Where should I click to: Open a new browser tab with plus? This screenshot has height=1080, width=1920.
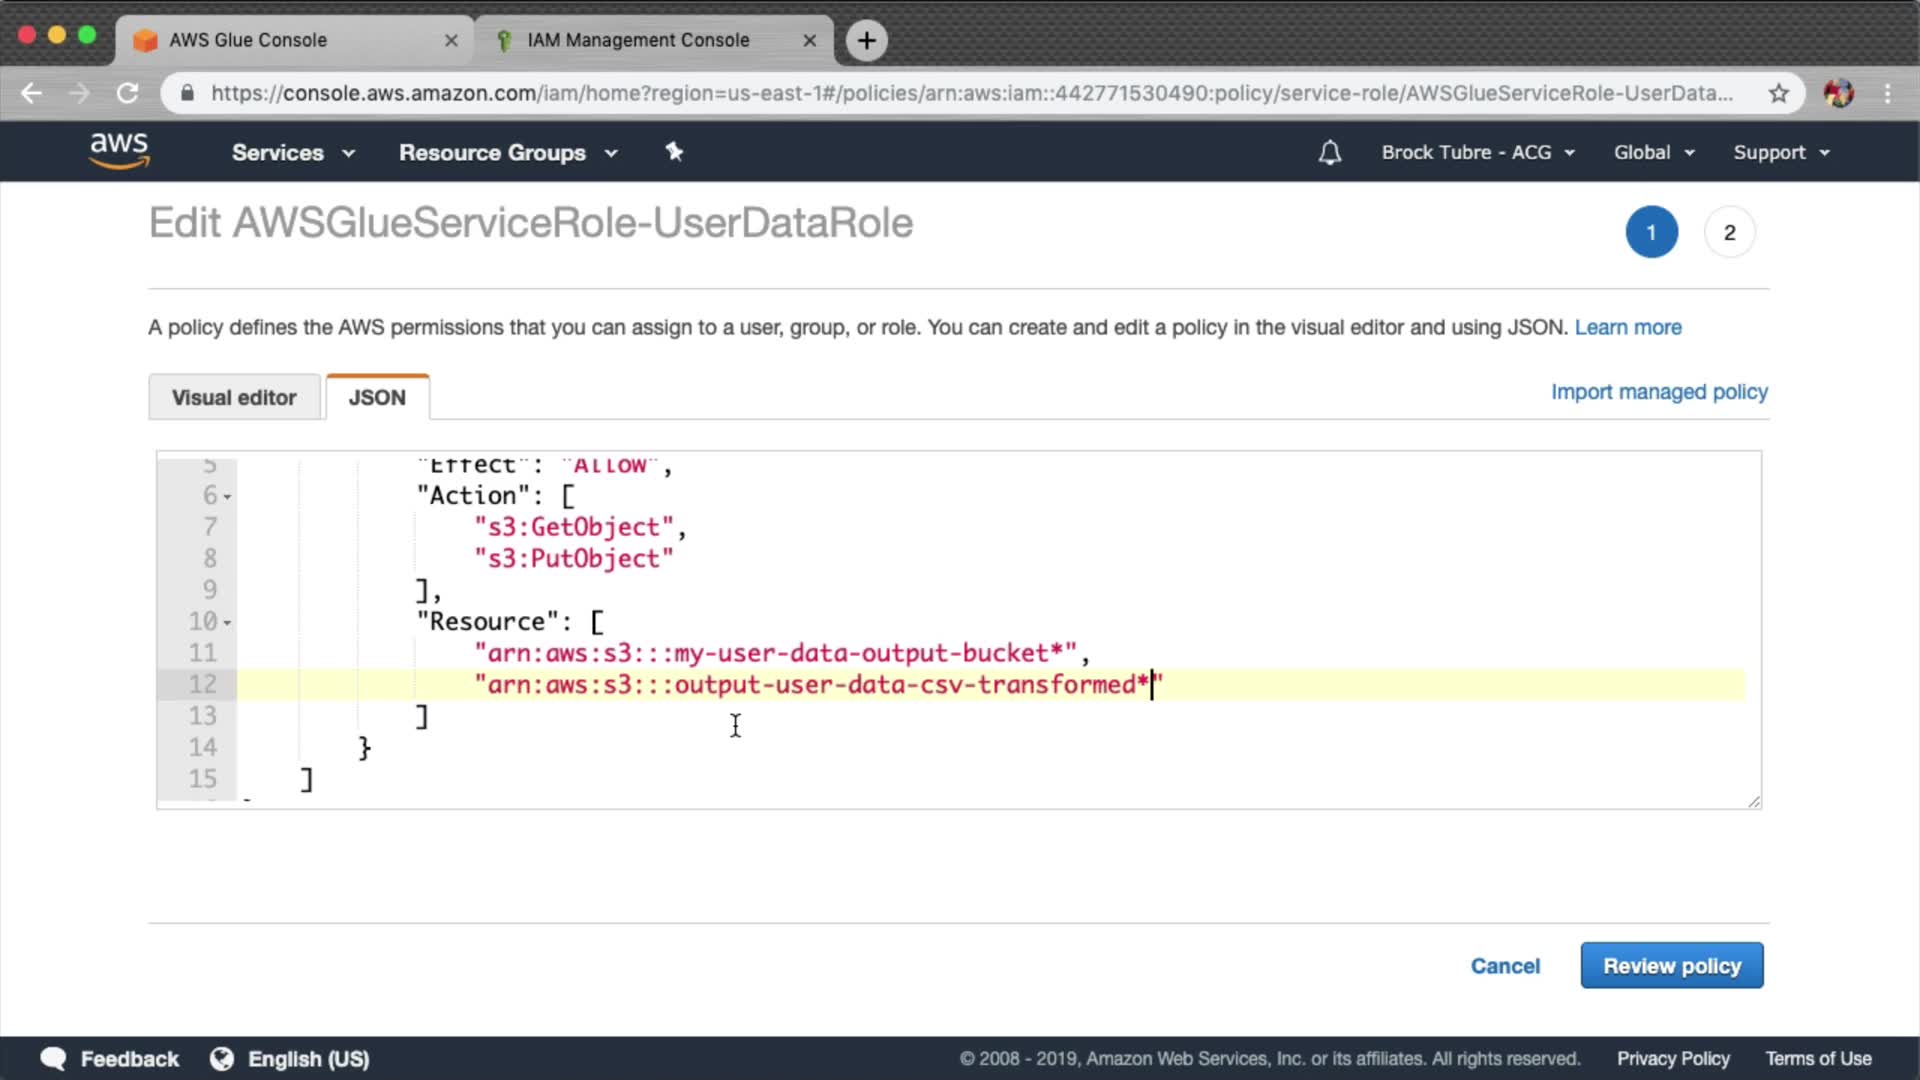tap(866, 40)
